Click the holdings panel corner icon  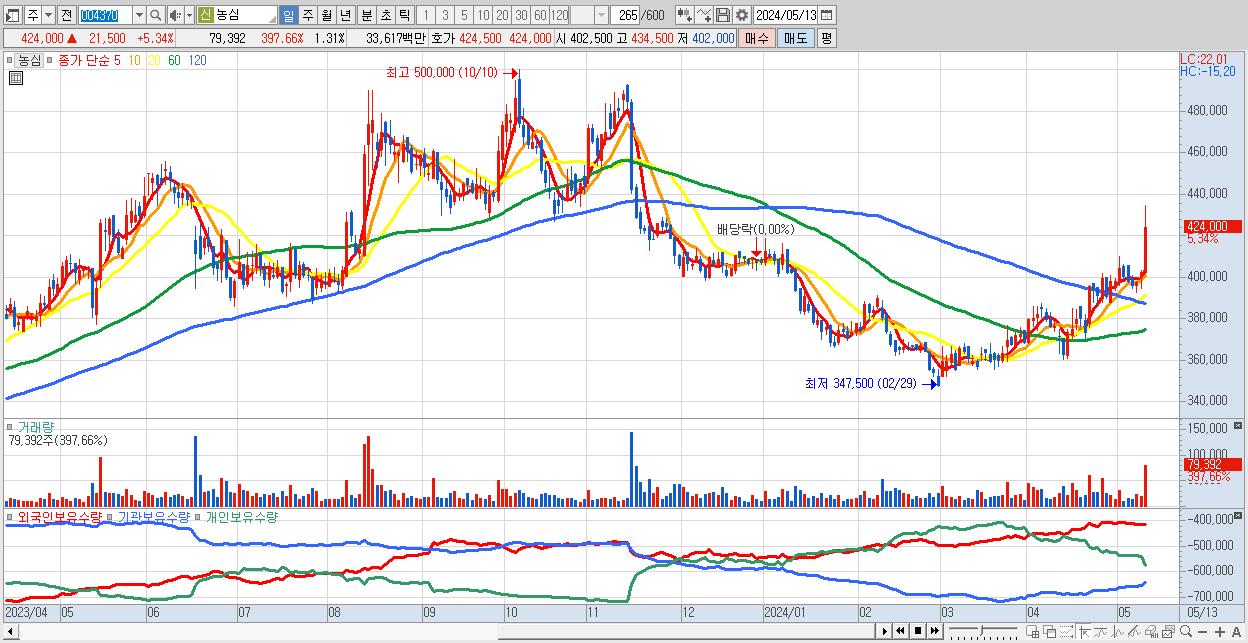tap(1239, 516)
